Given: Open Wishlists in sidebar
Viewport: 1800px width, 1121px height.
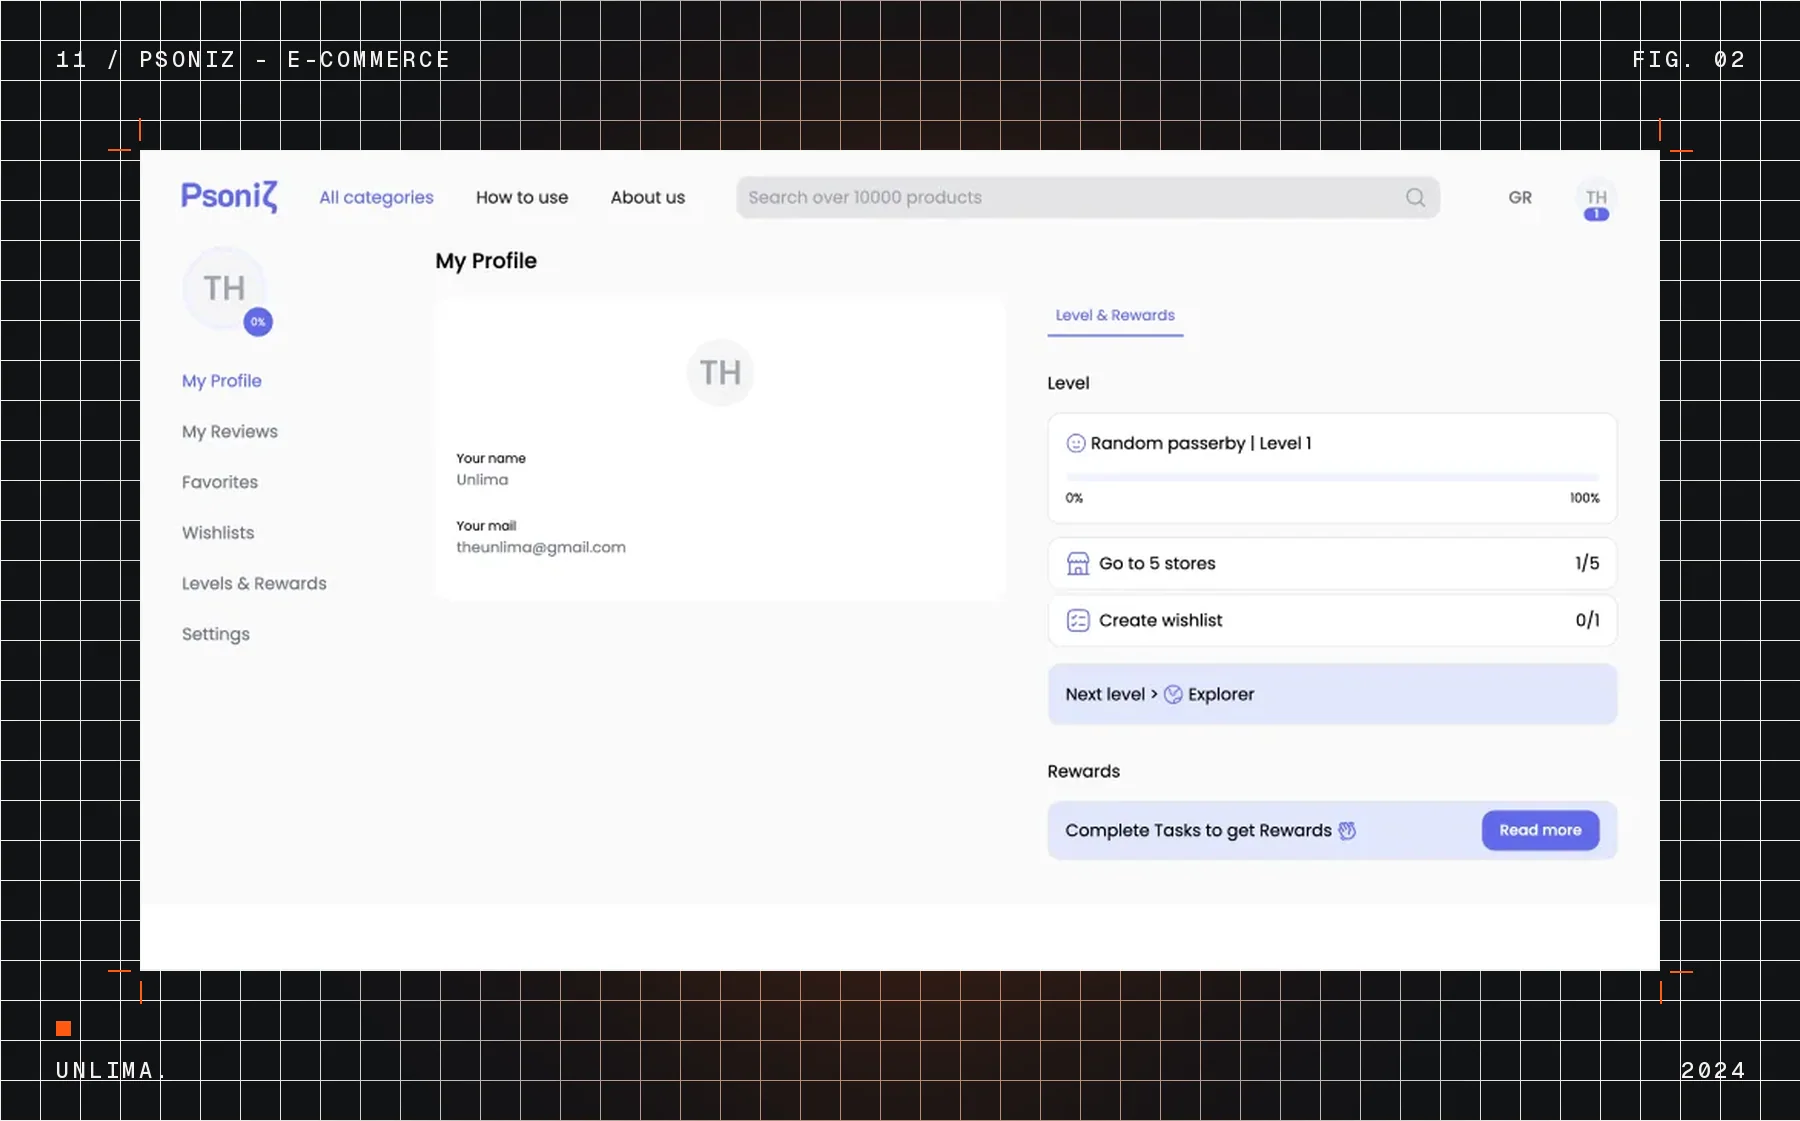Looking at the screenshot, I should click(x=218, y=533).
